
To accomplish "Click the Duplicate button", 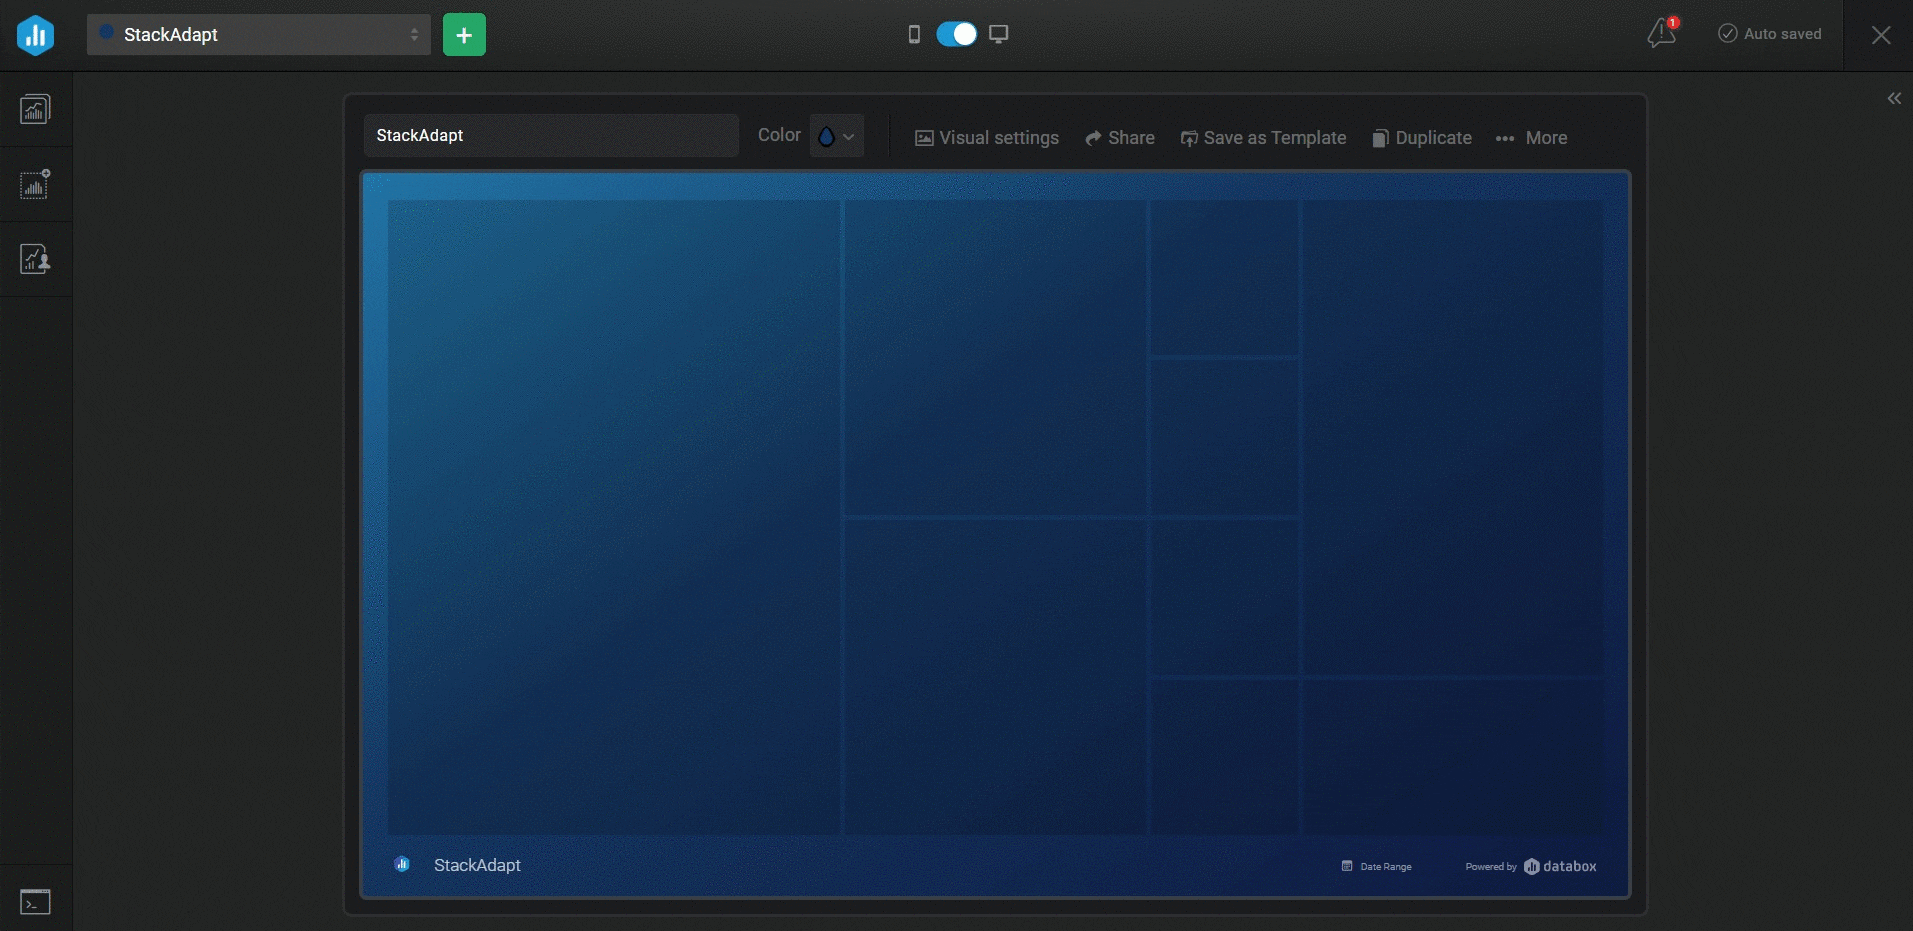I will point(1421,138).
